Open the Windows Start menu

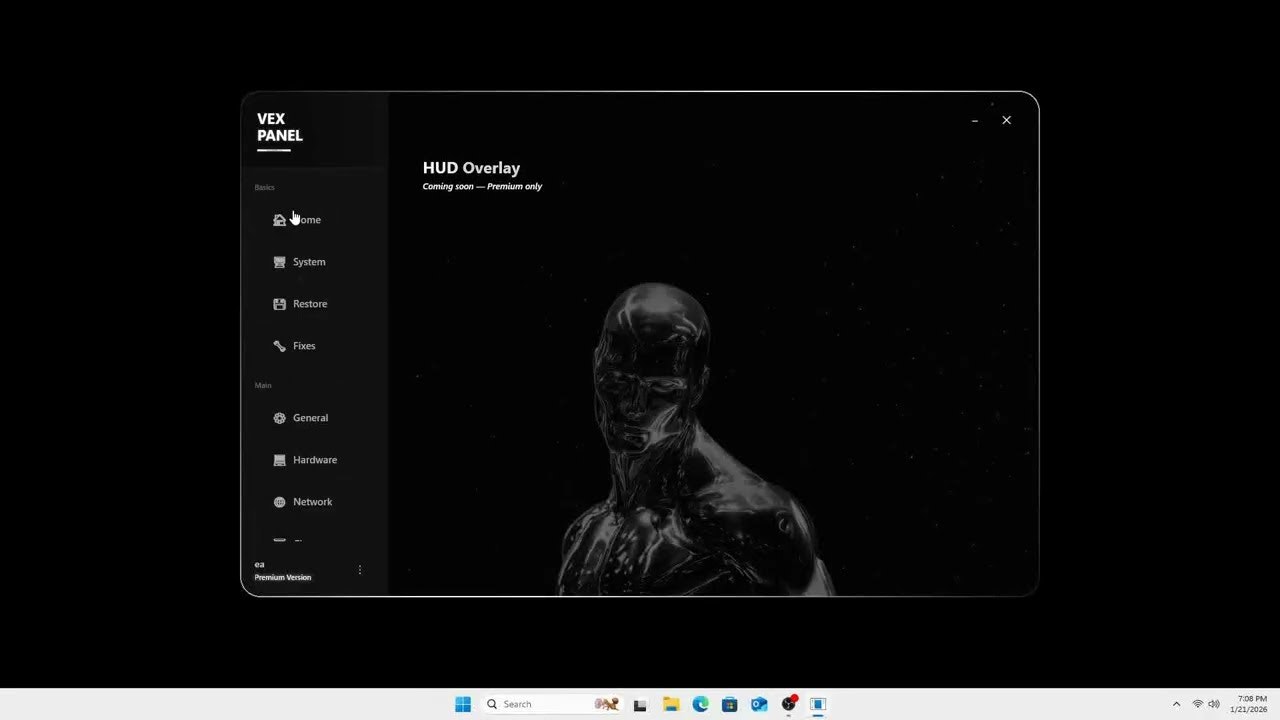[x=462, y=704]
